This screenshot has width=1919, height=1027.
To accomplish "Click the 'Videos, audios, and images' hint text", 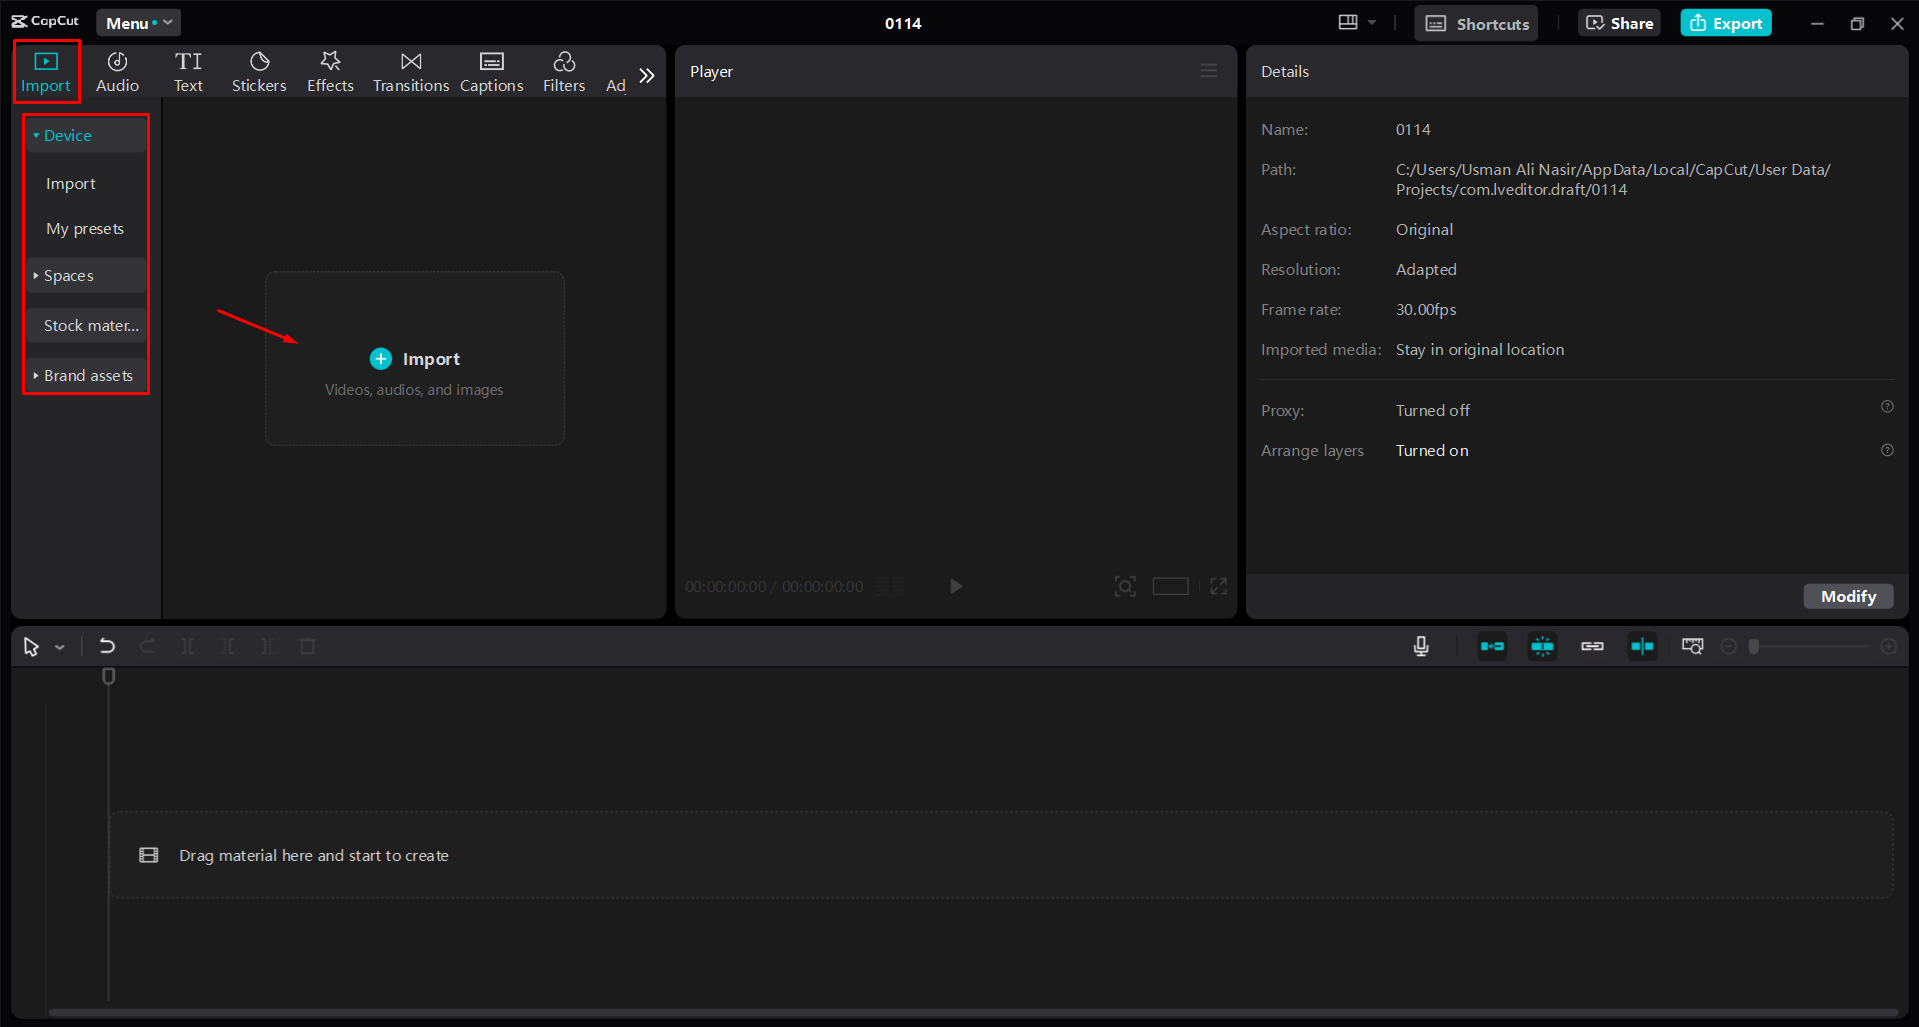I will [414, 390].
